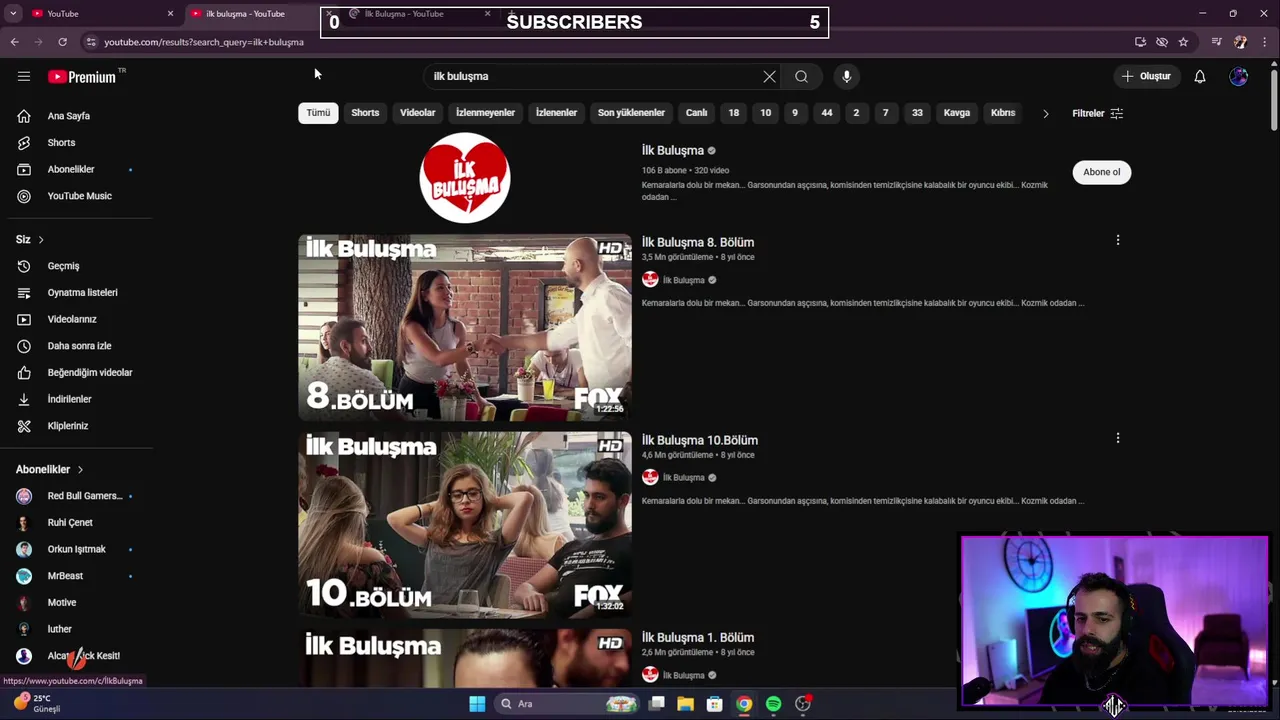Open the İlk Buluşma channel heart logo
The image size is (1280, 720).
465,178
